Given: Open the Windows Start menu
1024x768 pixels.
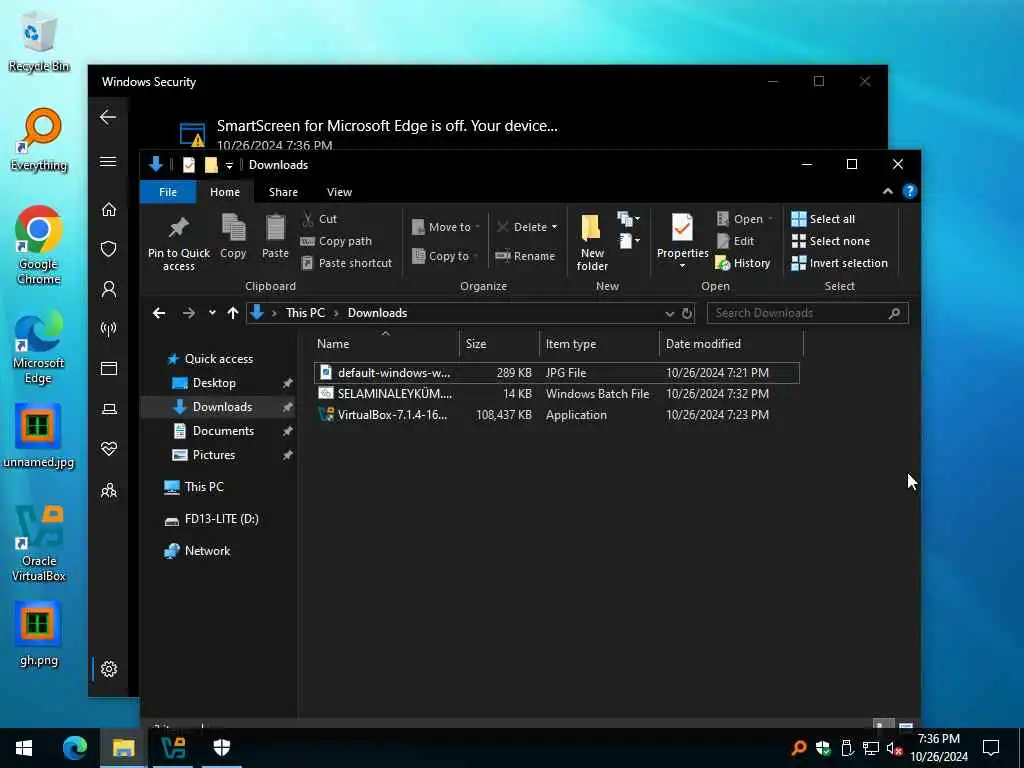Looking at the screenshot, I should point(24,748).
